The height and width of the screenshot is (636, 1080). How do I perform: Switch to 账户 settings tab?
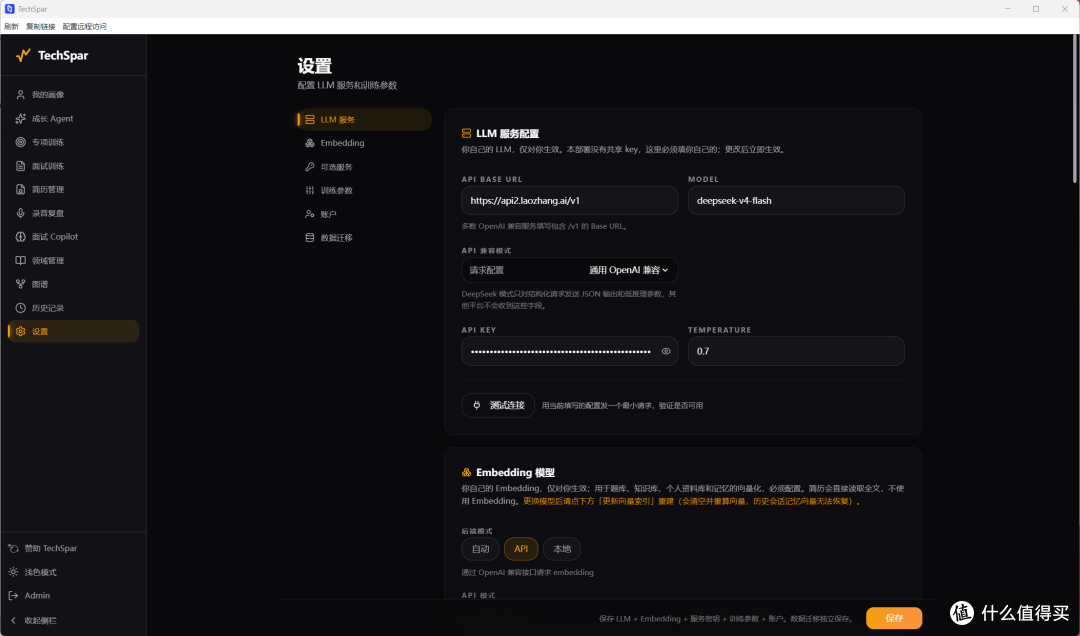click(x=364, y=214)
